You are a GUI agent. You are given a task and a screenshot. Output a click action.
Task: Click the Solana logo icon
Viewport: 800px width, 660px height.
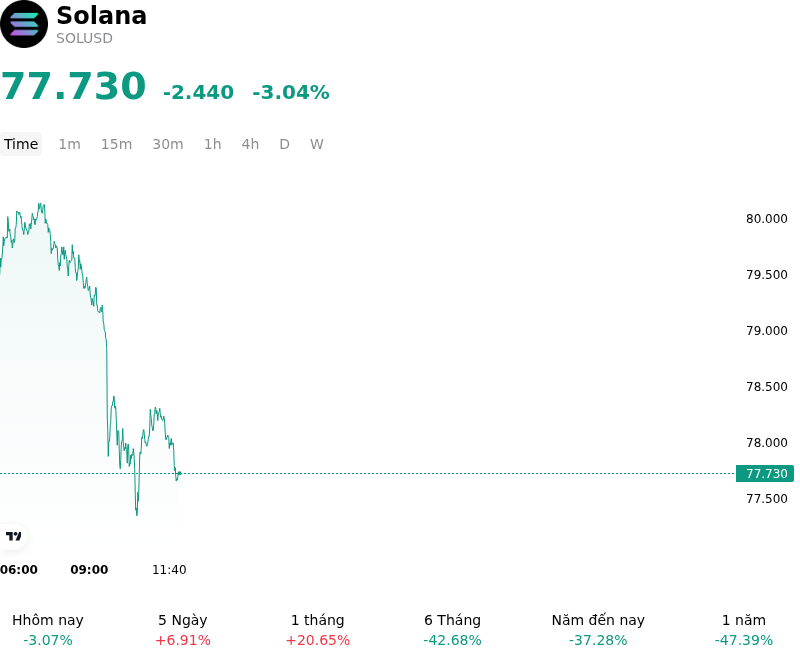(24, 24)
